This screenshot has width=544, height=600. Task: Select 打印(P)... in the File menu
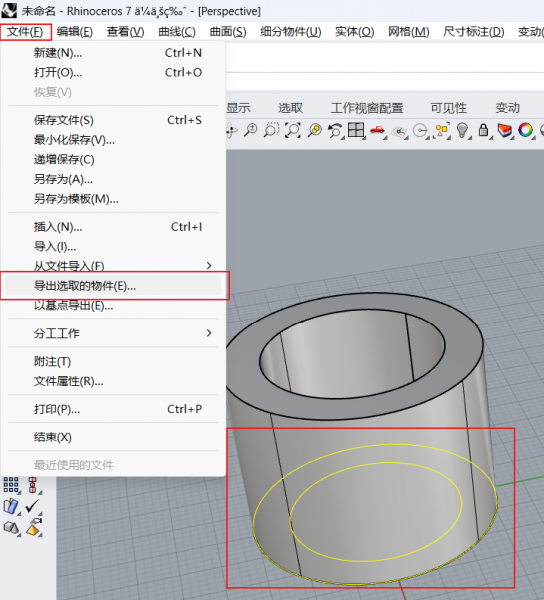[114, 409]
